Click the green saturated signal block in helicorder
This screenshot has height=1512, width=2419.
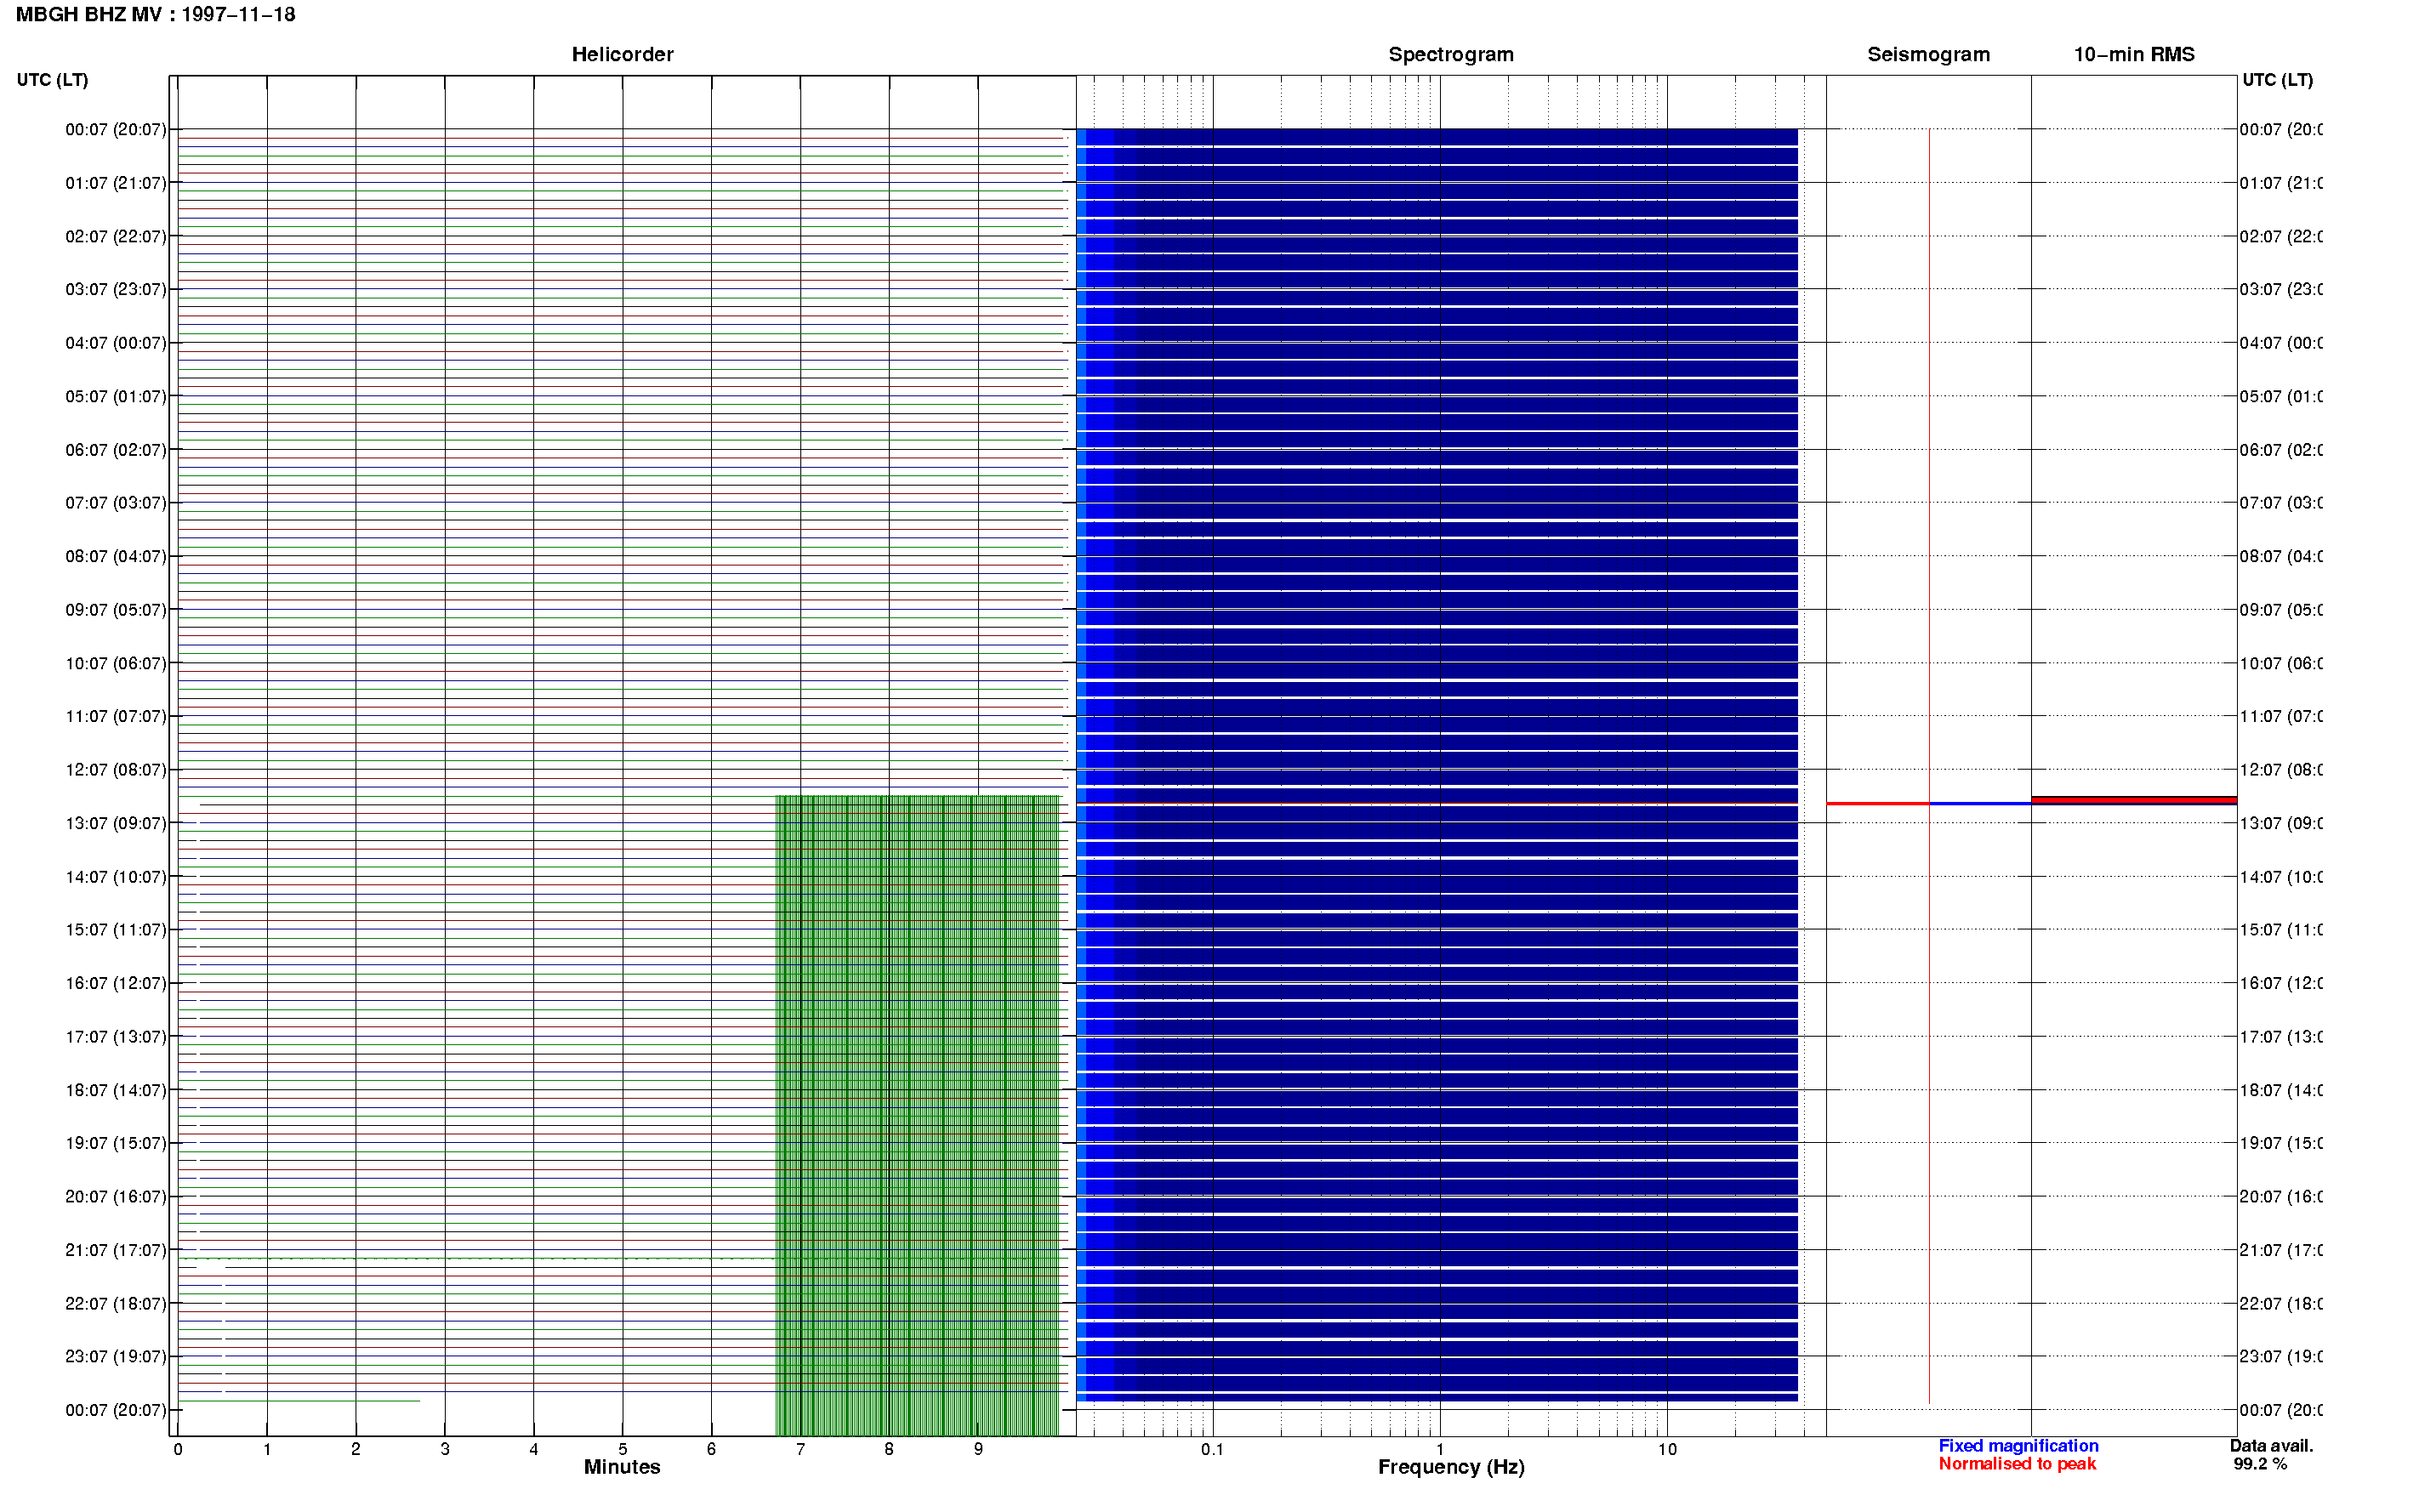[917, 1115]
